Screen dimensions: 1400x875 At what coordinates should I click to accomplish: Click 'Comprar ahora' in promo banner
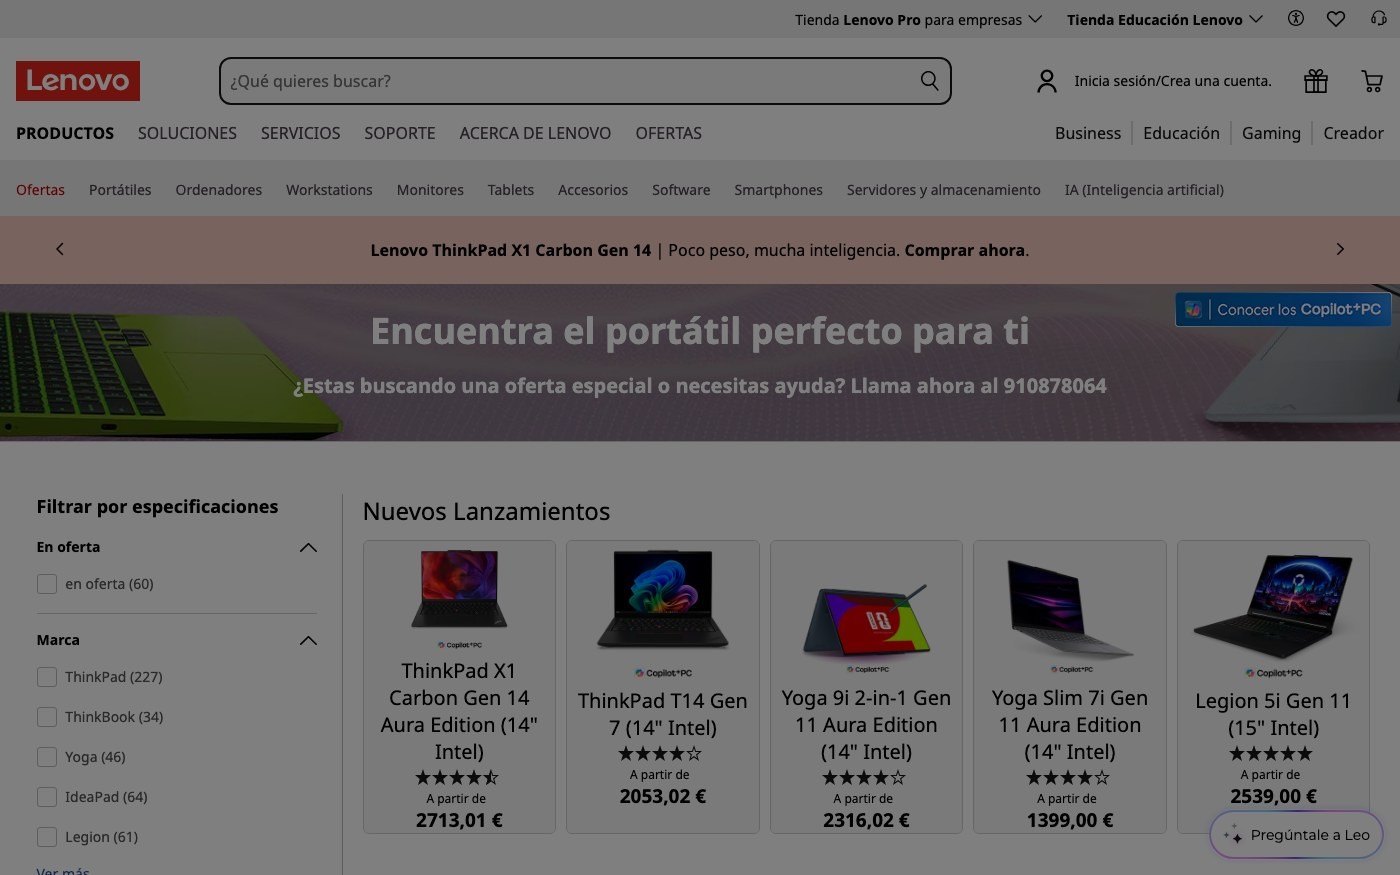(965, 250)
